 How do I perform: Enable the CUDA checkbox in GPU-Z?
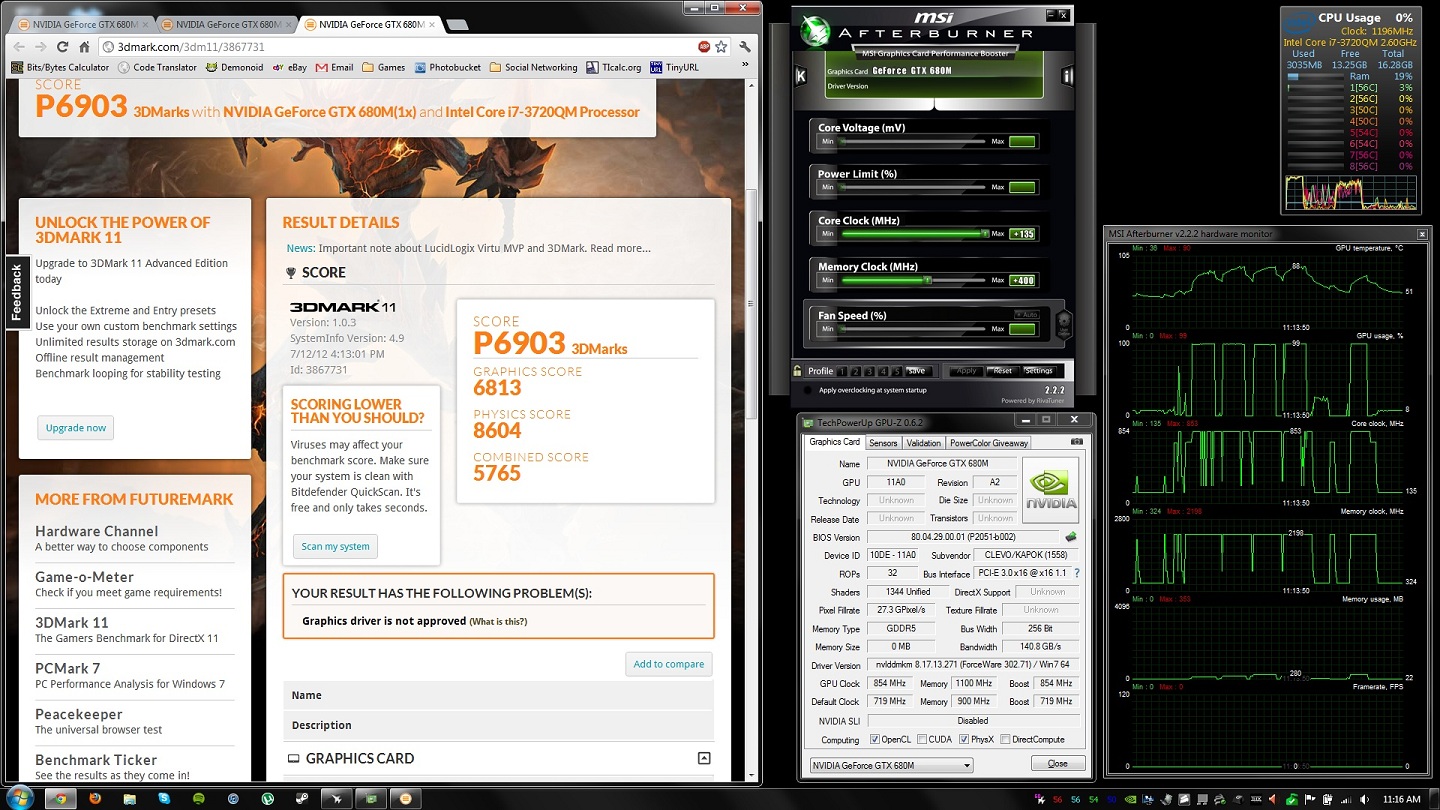921,740
